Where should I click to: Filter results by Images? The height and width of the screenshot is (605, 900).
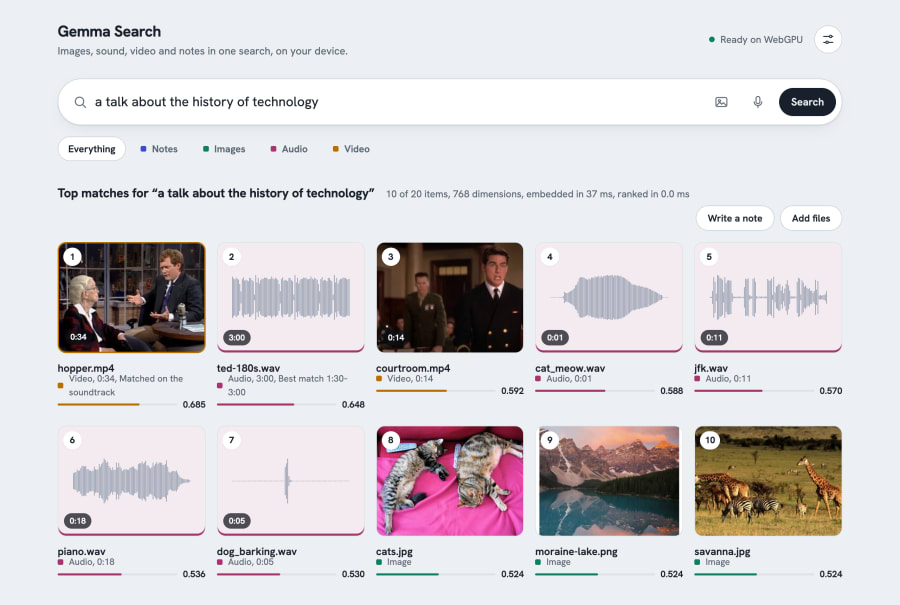pos(224,149)
